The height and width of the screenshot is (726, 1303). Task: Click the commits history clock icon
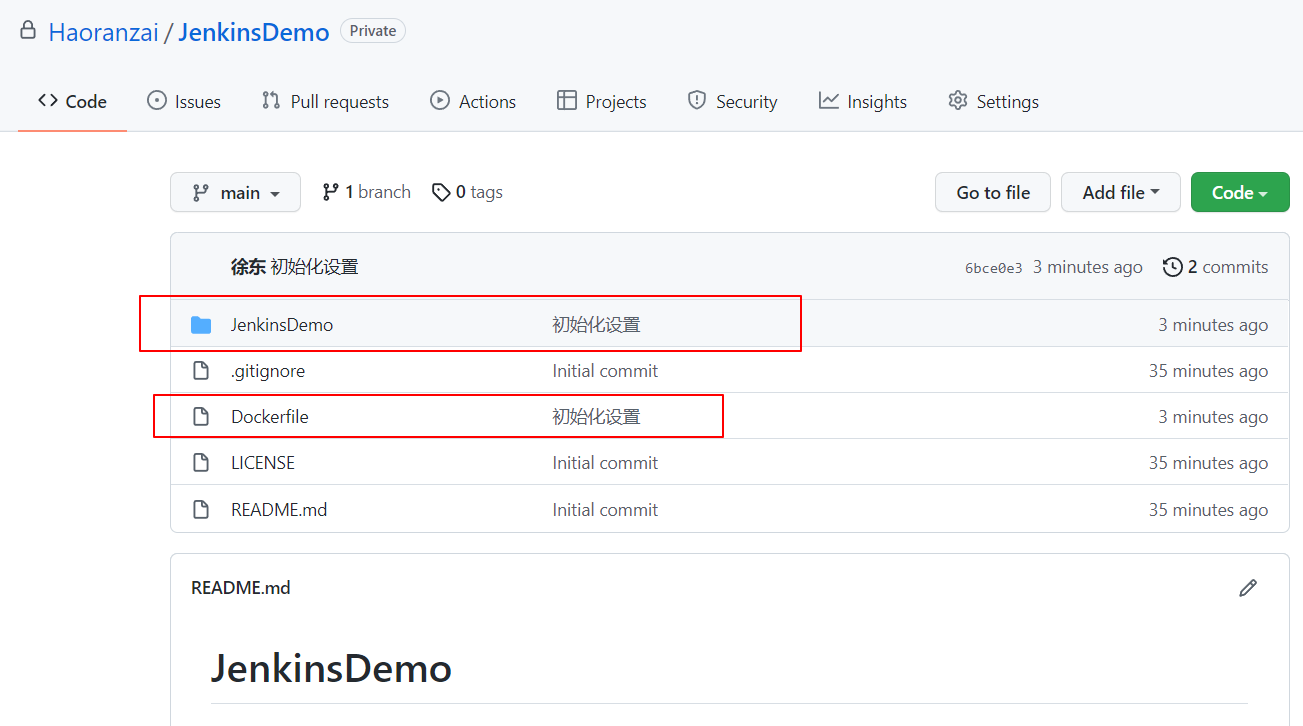click(1172, 267)
